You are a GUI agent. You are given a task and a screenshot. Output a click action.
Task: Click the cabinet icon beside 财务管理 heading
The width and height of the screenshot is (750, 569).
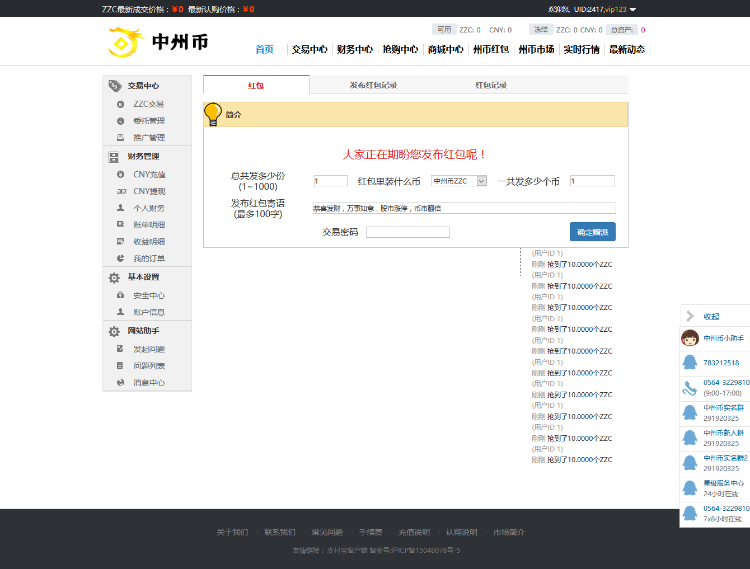tap(114, 157)
